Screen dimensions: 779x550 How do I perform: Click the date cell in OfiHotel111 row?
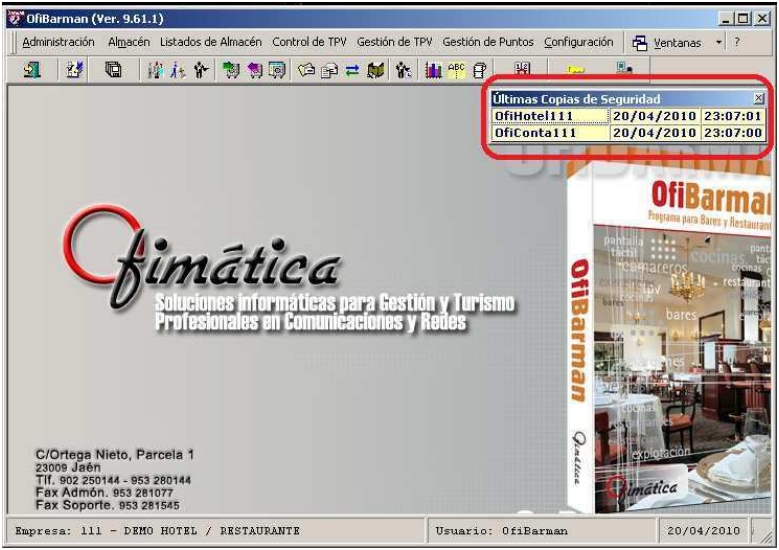point(654,116)
